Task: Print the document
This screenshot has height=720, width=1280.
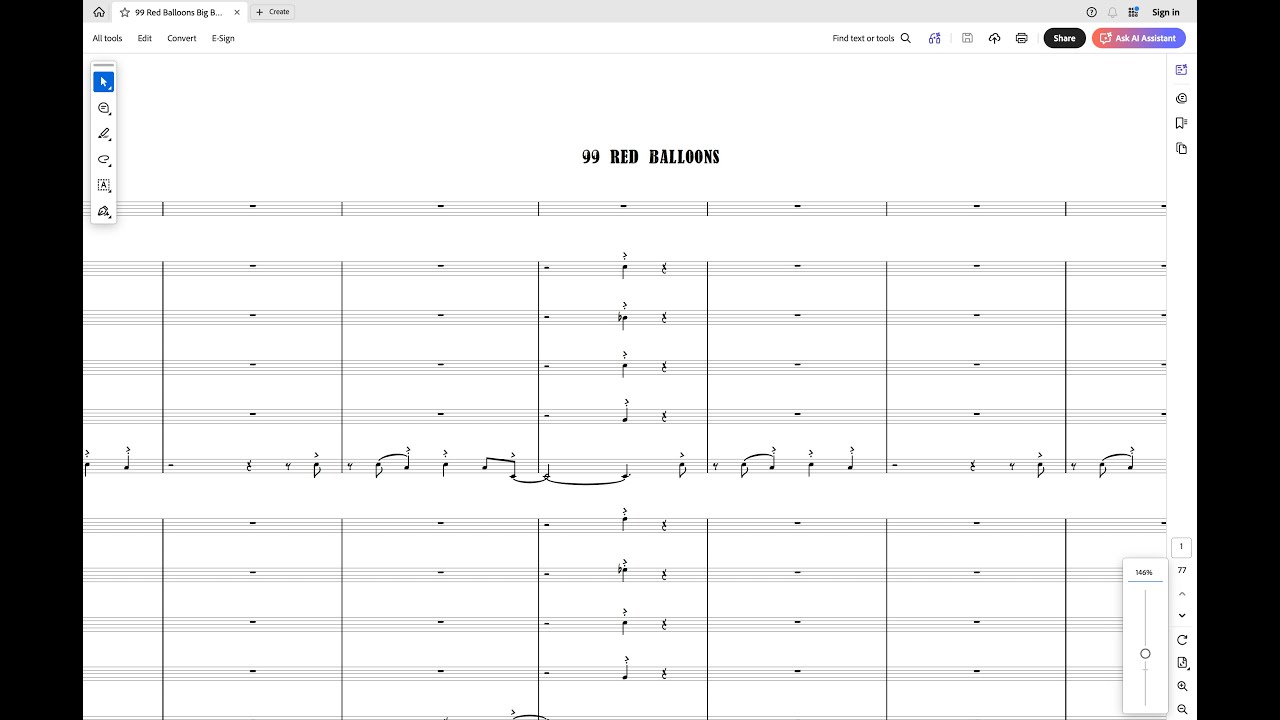Action: 1021,38
